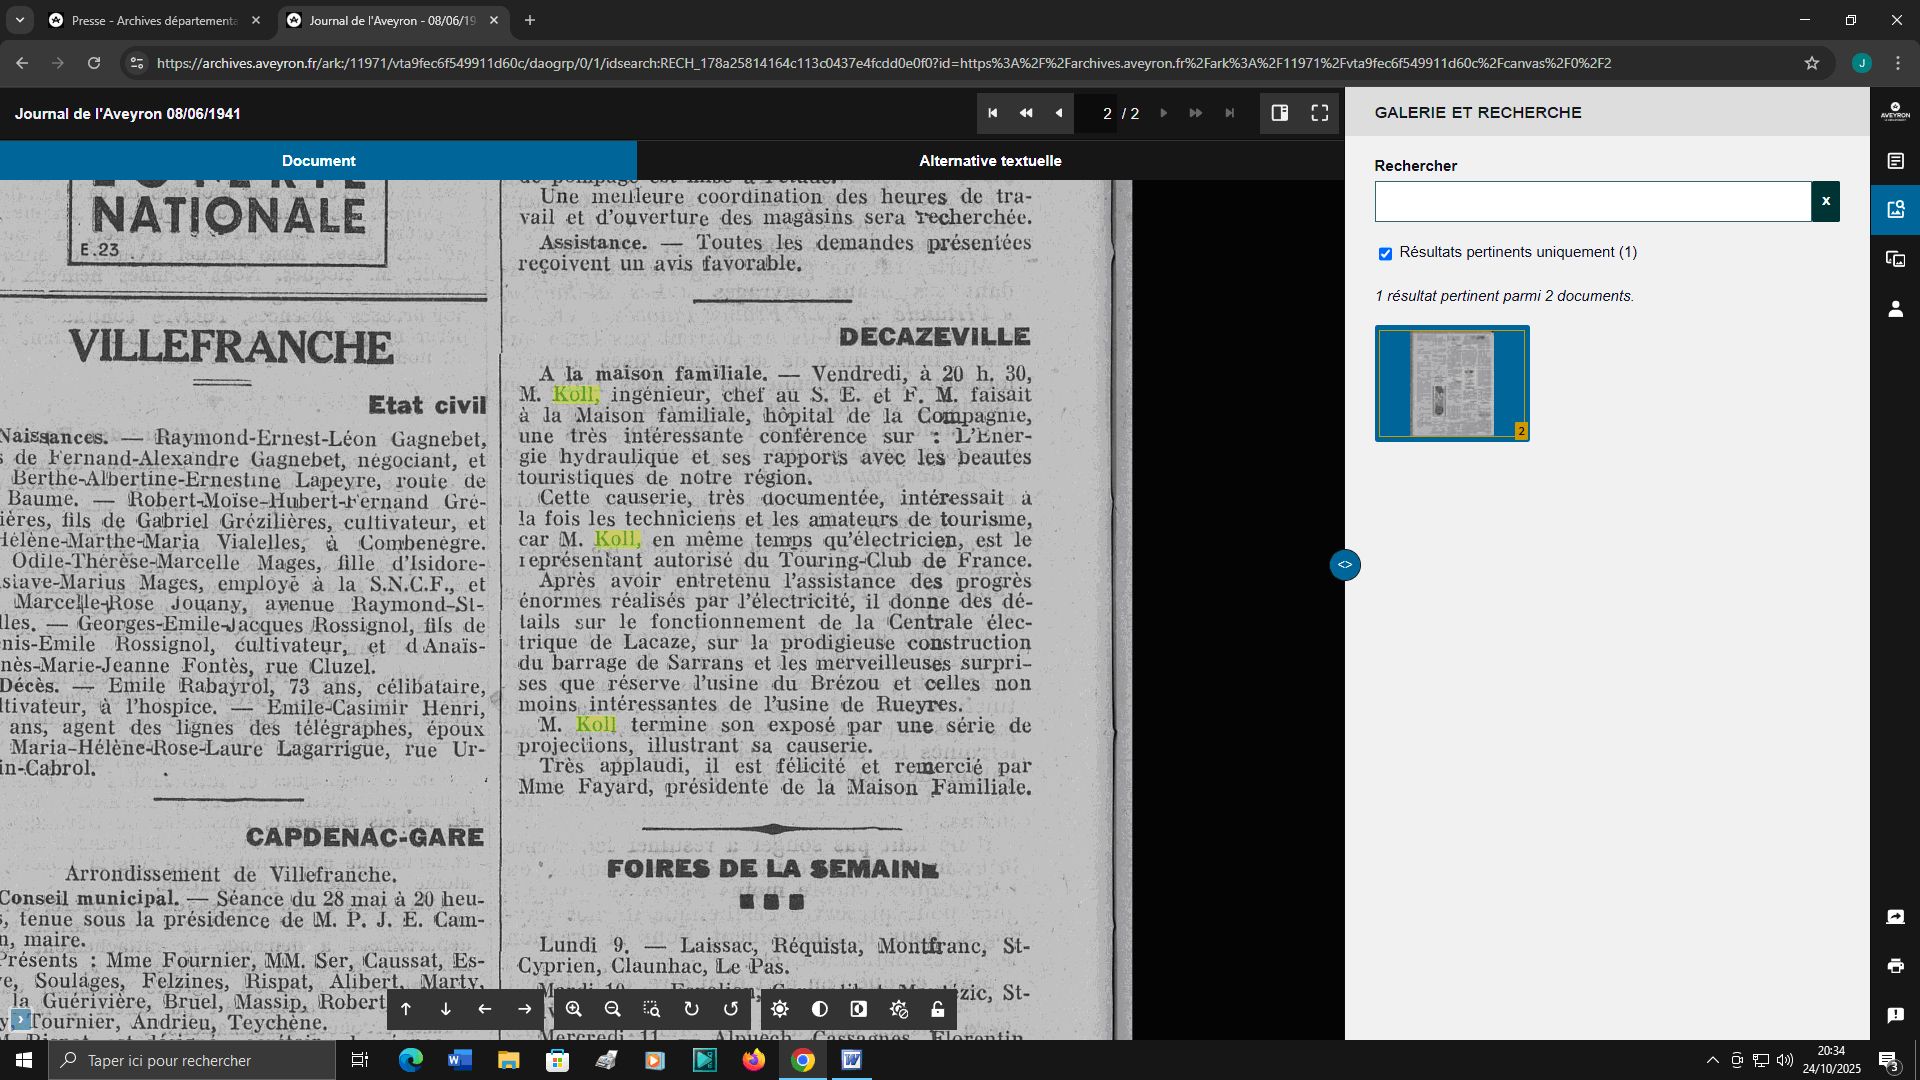Viewport: 1920px width, 1080px height.
Task: Select the zoom-to-area selection tool
Action: [x=652, y=1010]
